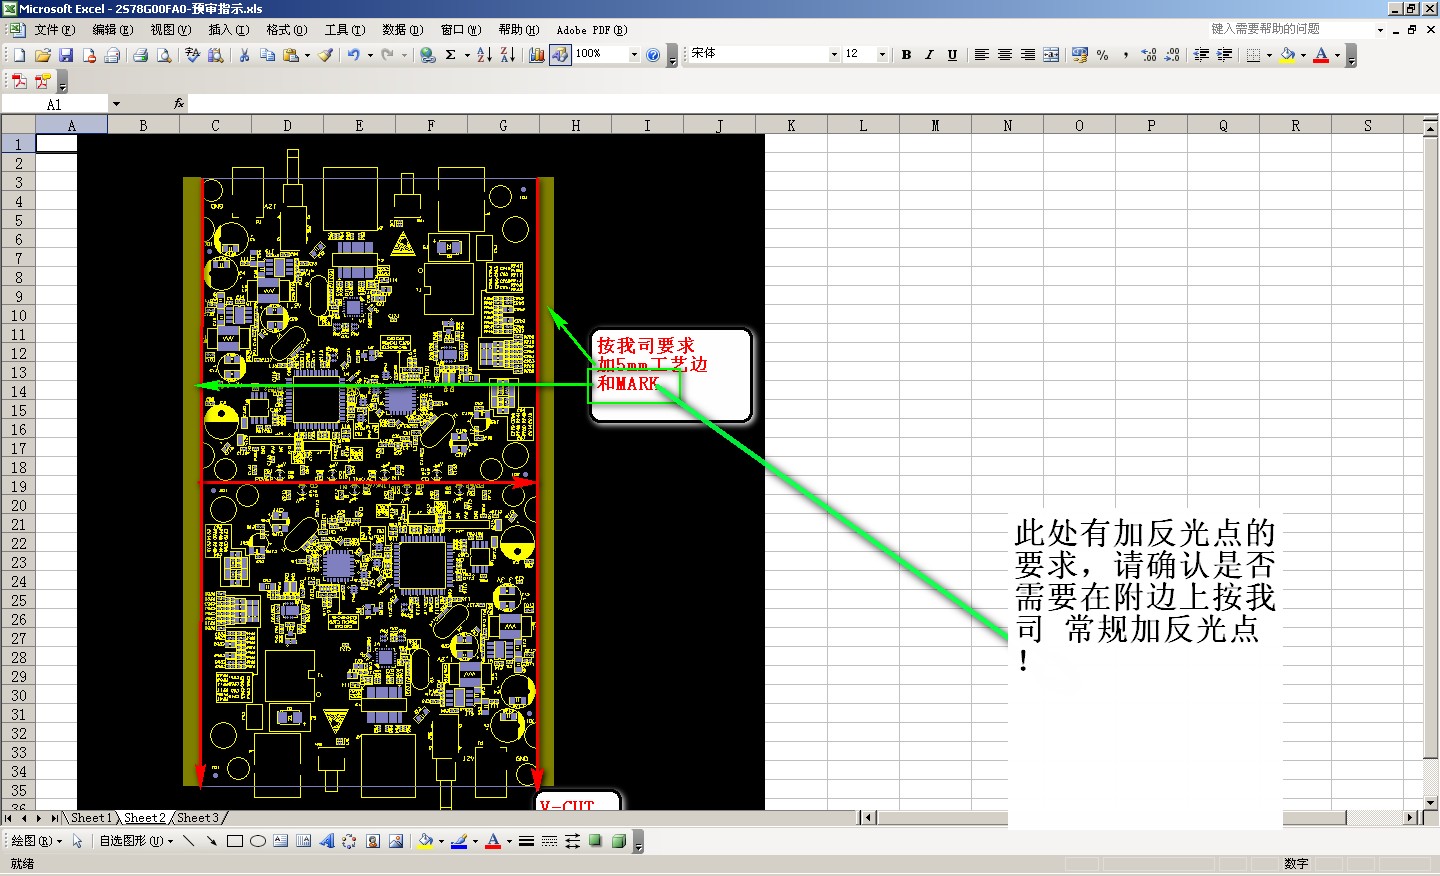1440x876 pixels.
Task: Pick font color red A
Action: [1321, 55]
